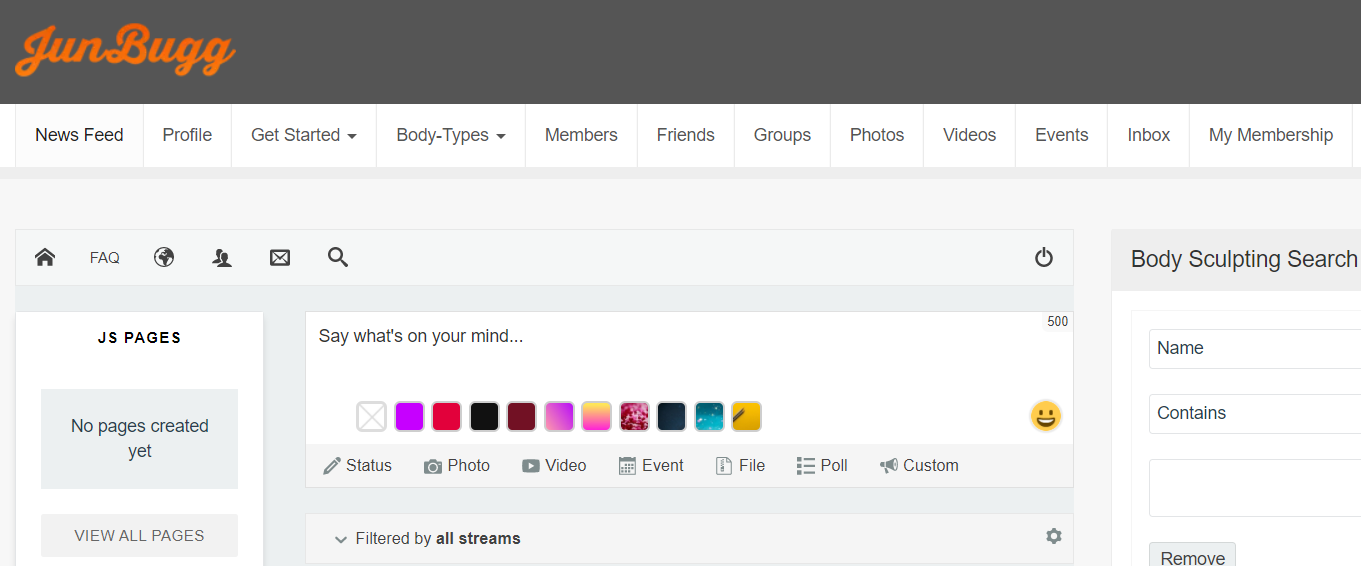Image resolution: width=1361 pixels, height=566 pixels.
Task: Expand the Filtered by all streams chevron
Action: pos(342,539)
